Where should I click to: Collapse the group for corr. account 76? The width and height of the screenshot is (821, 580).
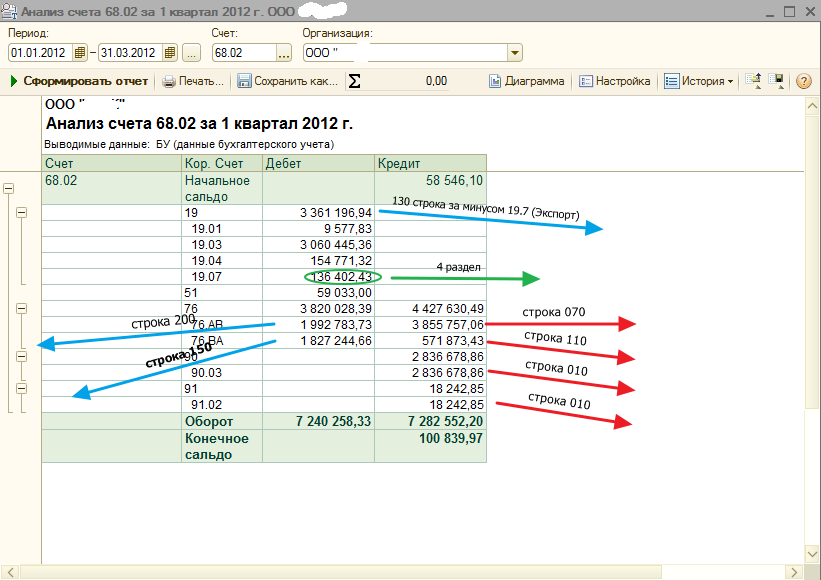click(x=22, y=309)
